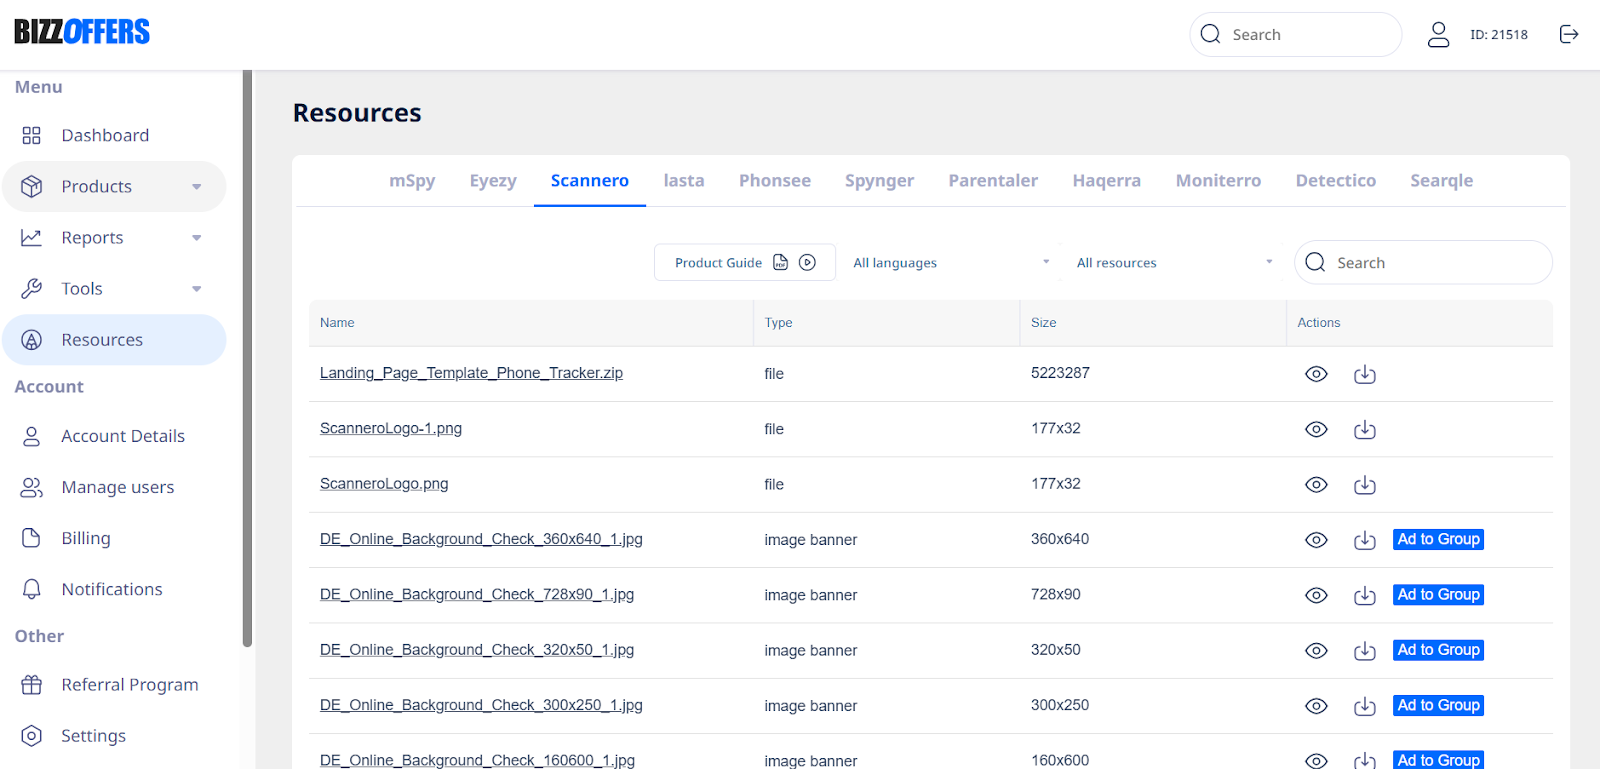Click the Product Guide button

click(745, 262)
